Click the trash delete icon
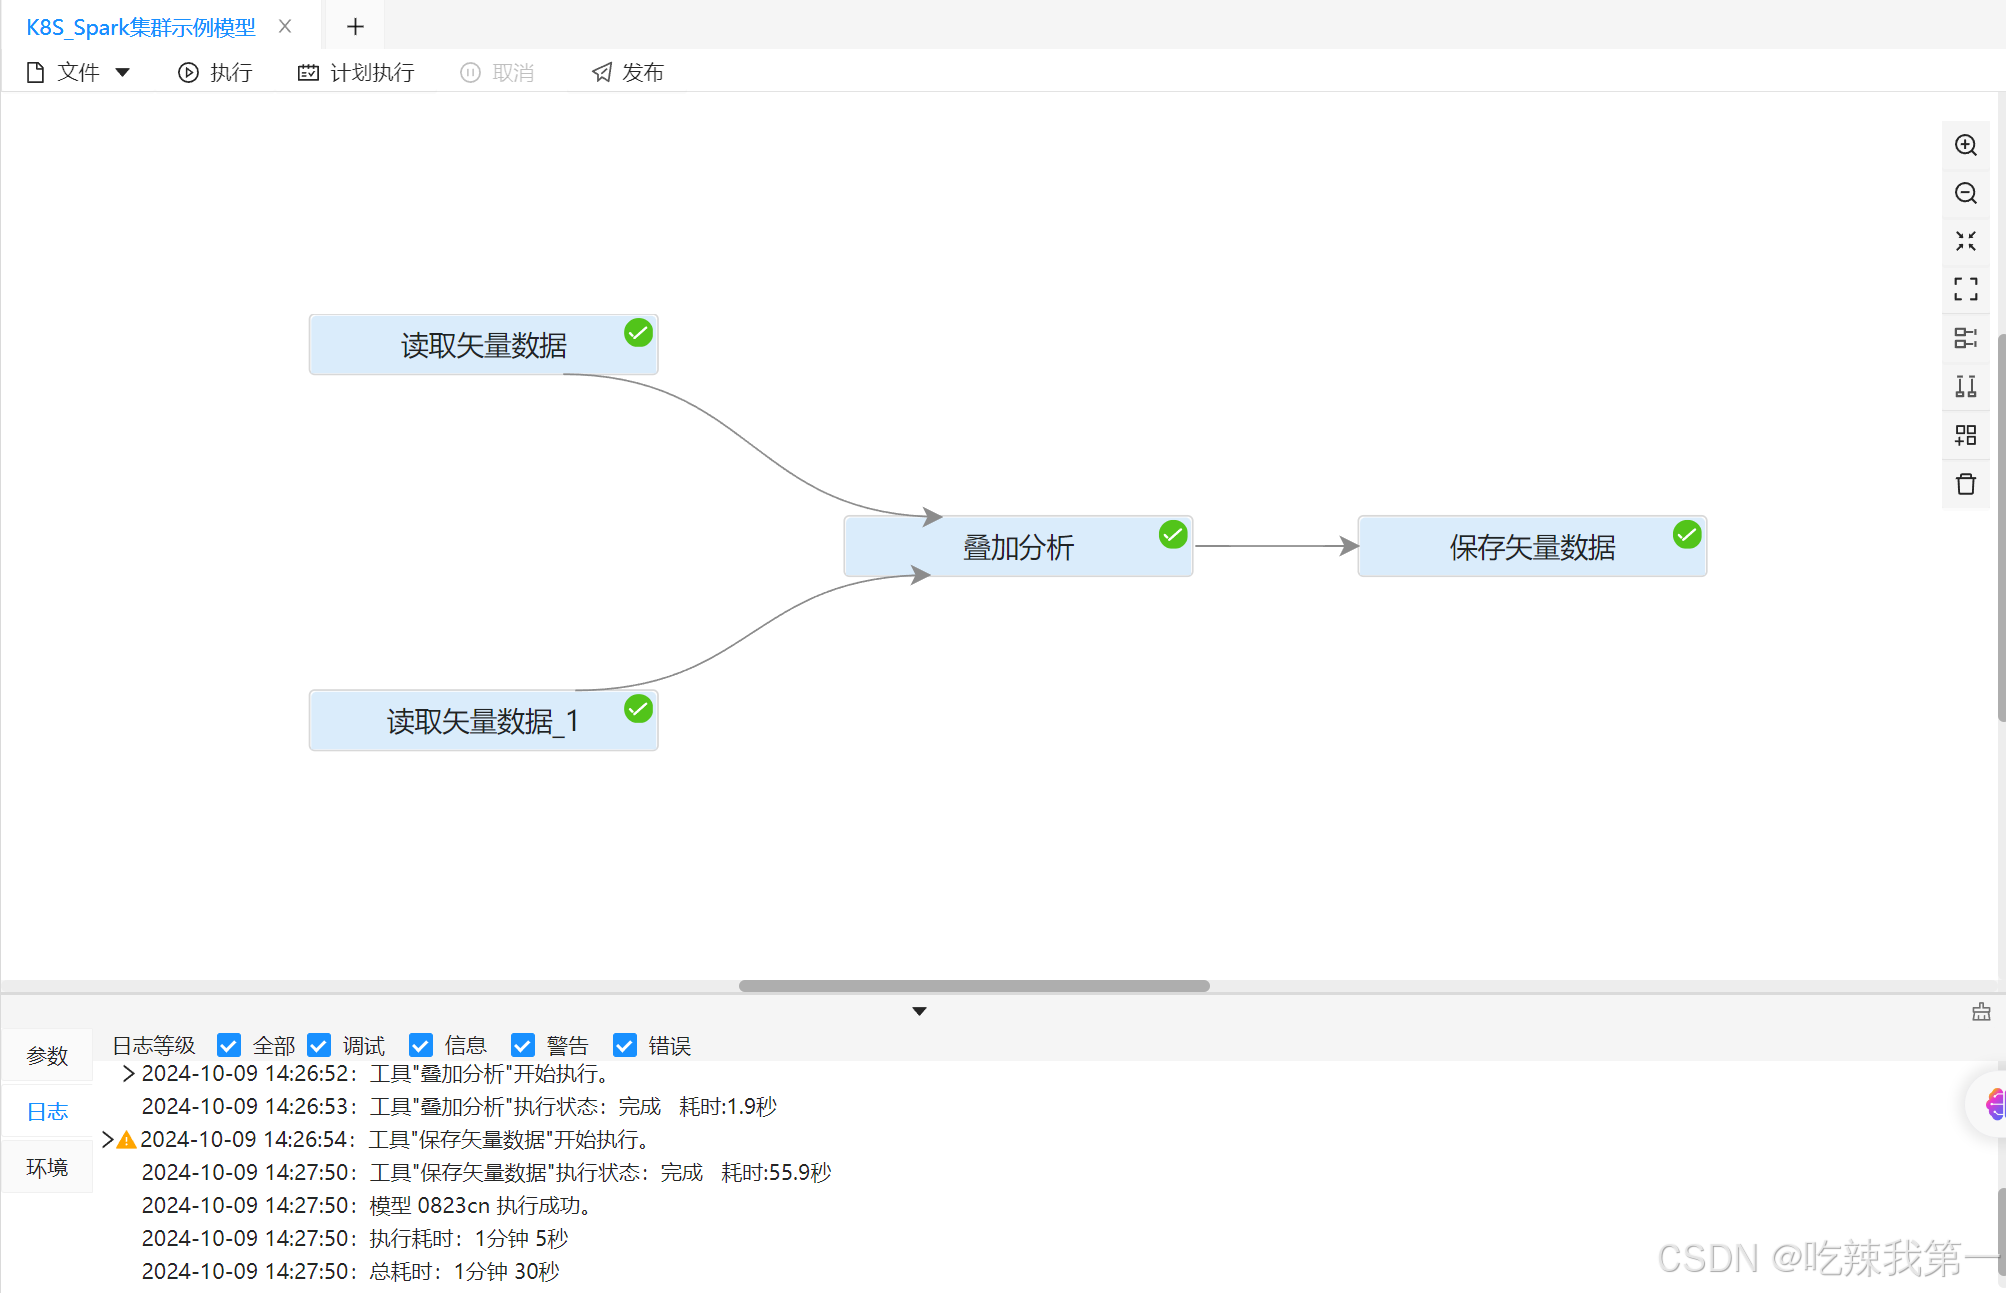Viewport: 2006px width, 1293px height. point(1965,484)
